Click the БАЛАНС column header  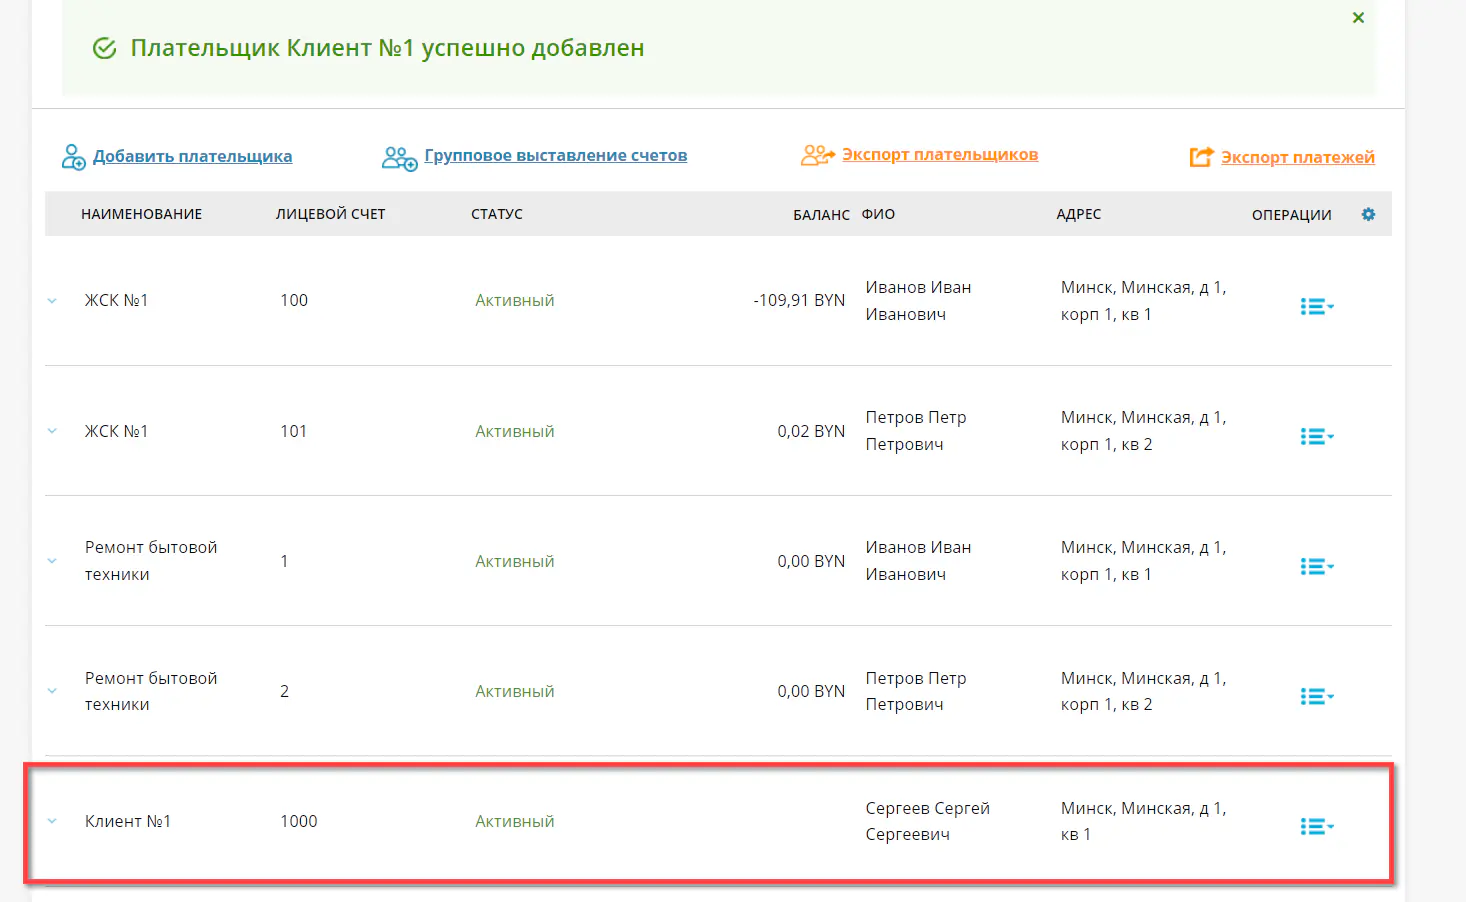coord(820,214)
